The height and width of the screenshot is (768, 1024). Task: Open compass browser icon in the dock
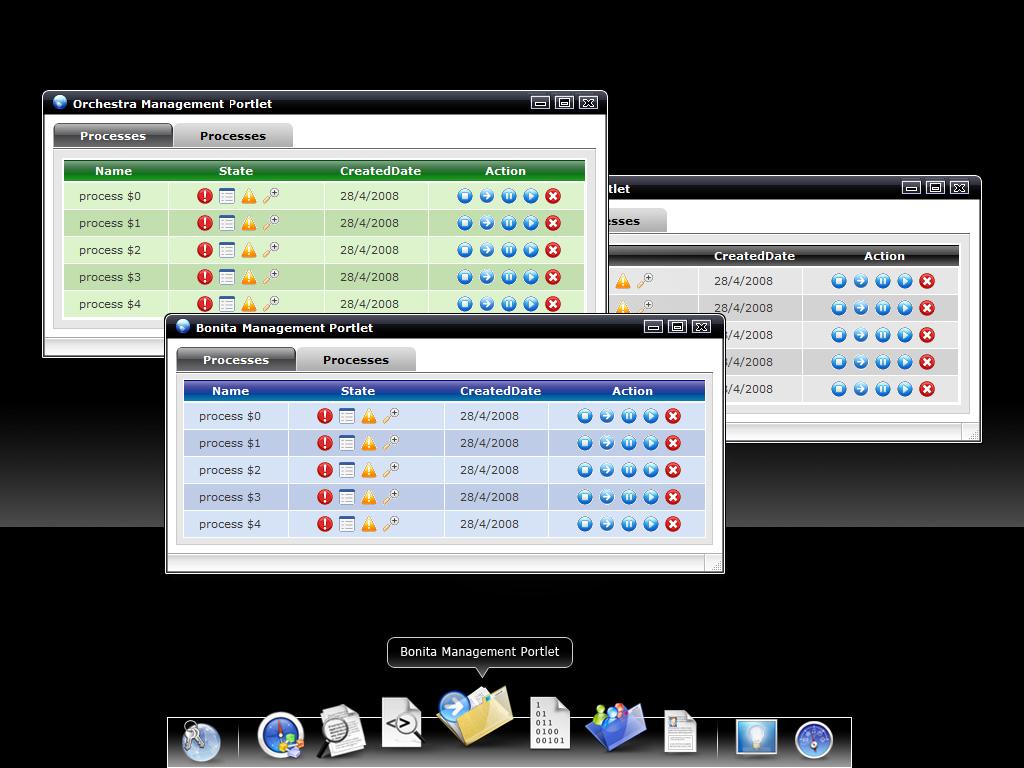281,735
